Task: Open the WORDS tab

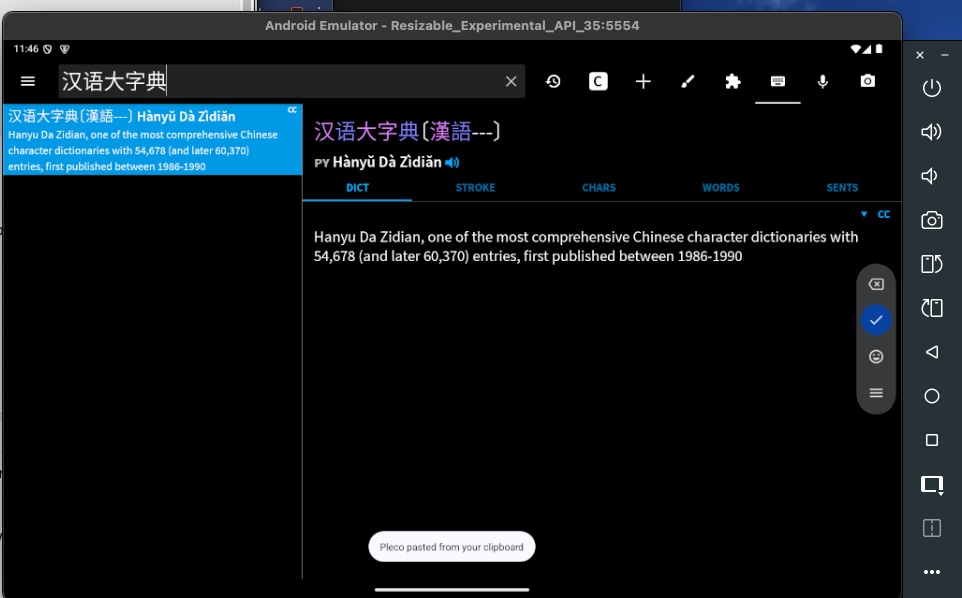Action: pos(720,187)
